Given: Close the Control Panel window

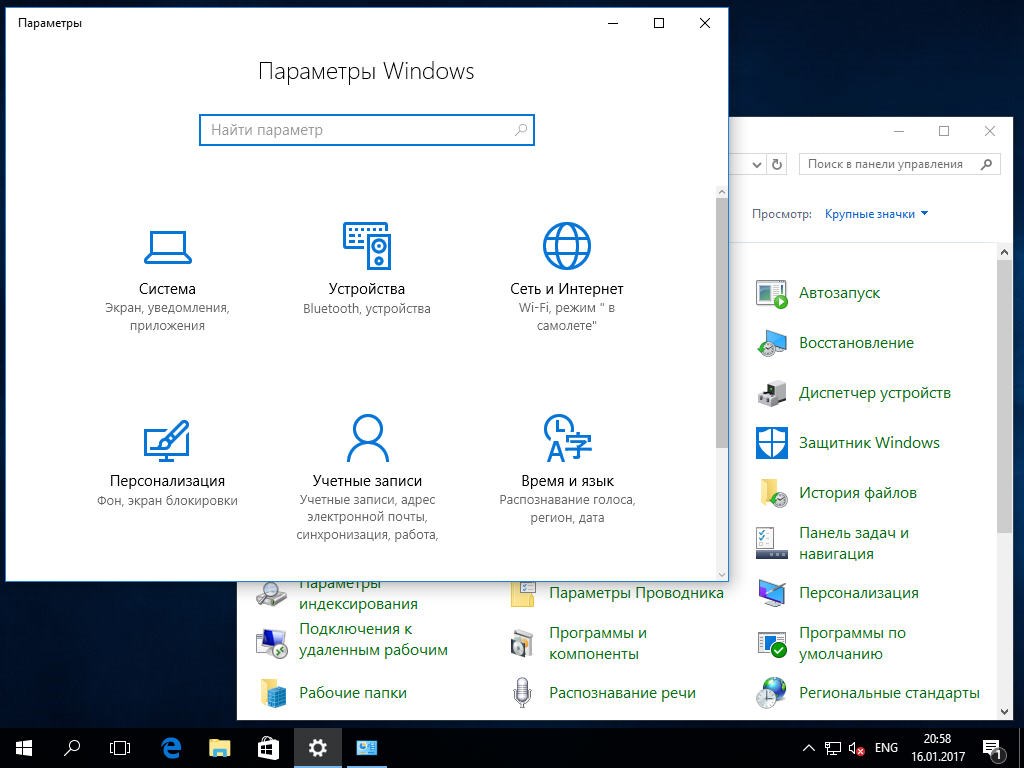Looking at the screenshot, I should tap(989, 131).
